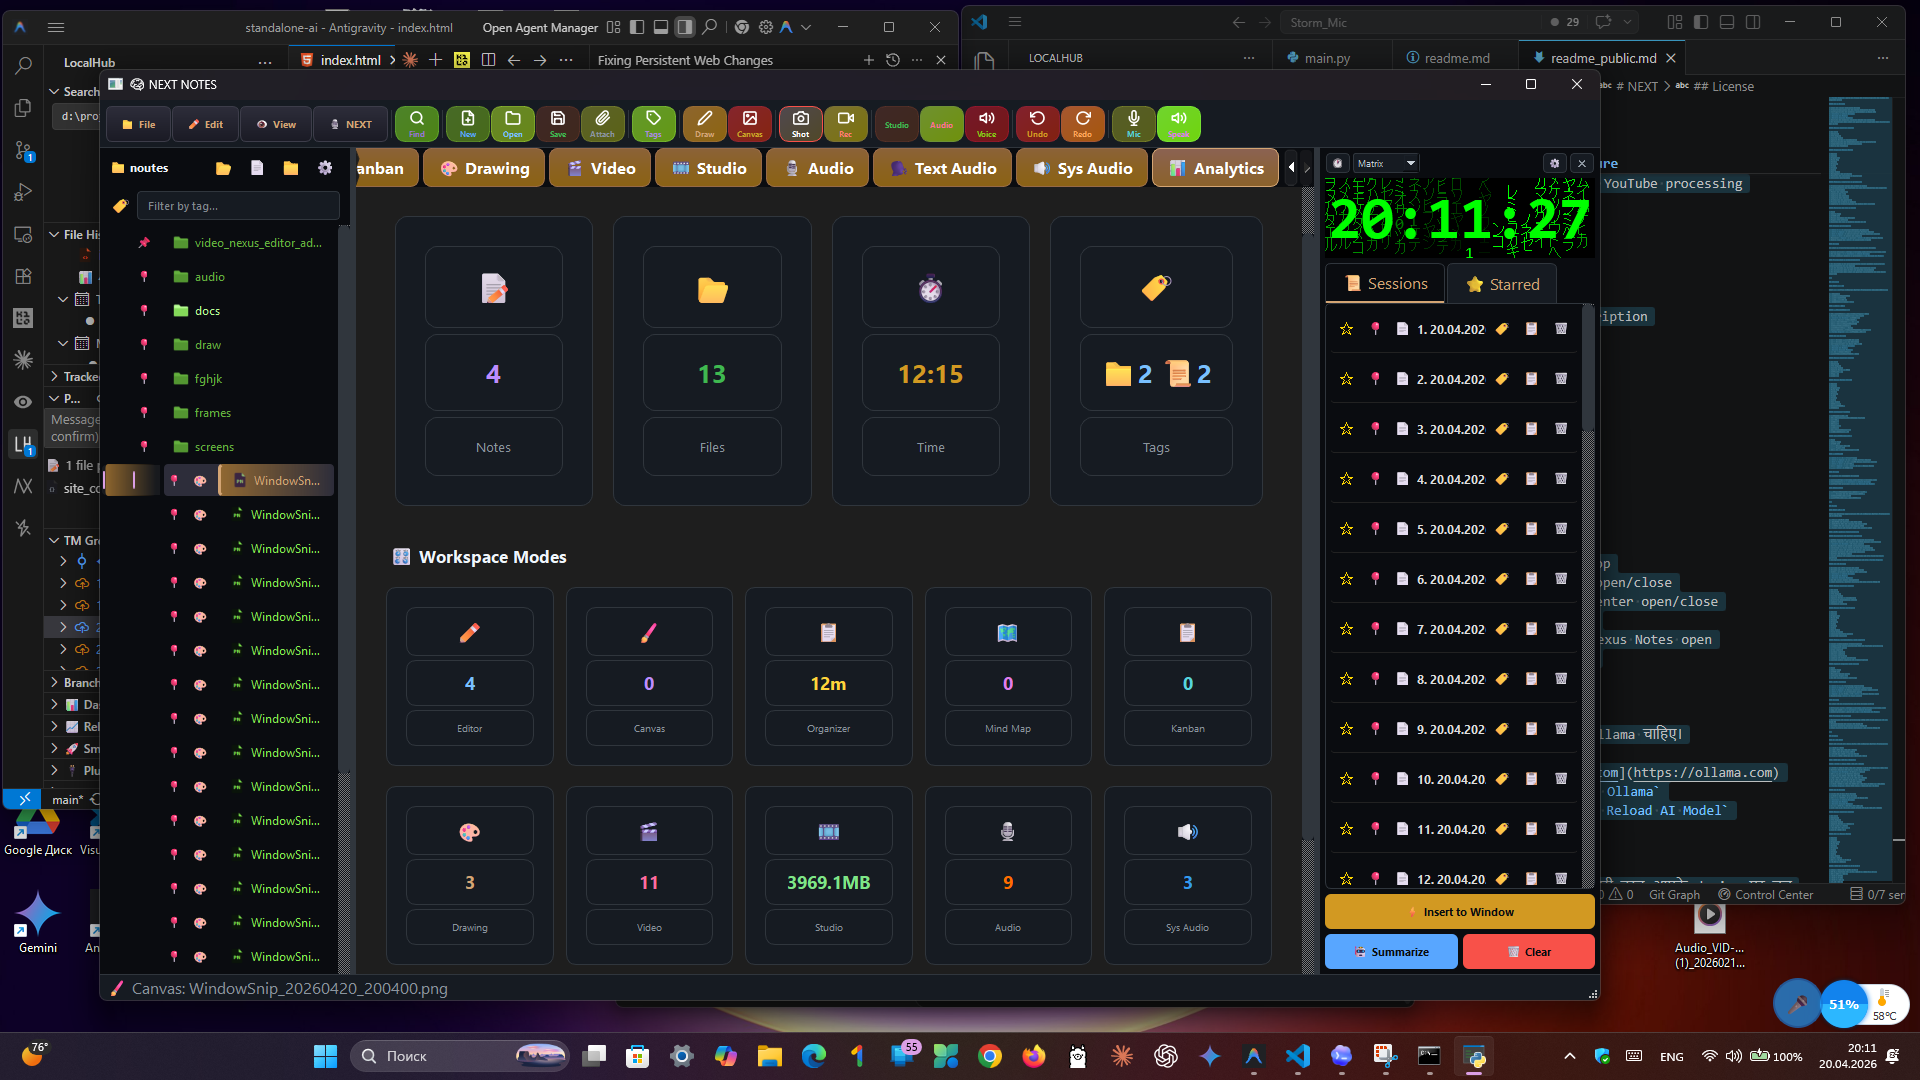Screen dimensions: 1920x1080
Task: Click the Mic microphone icon
Action: point(1134,124)
